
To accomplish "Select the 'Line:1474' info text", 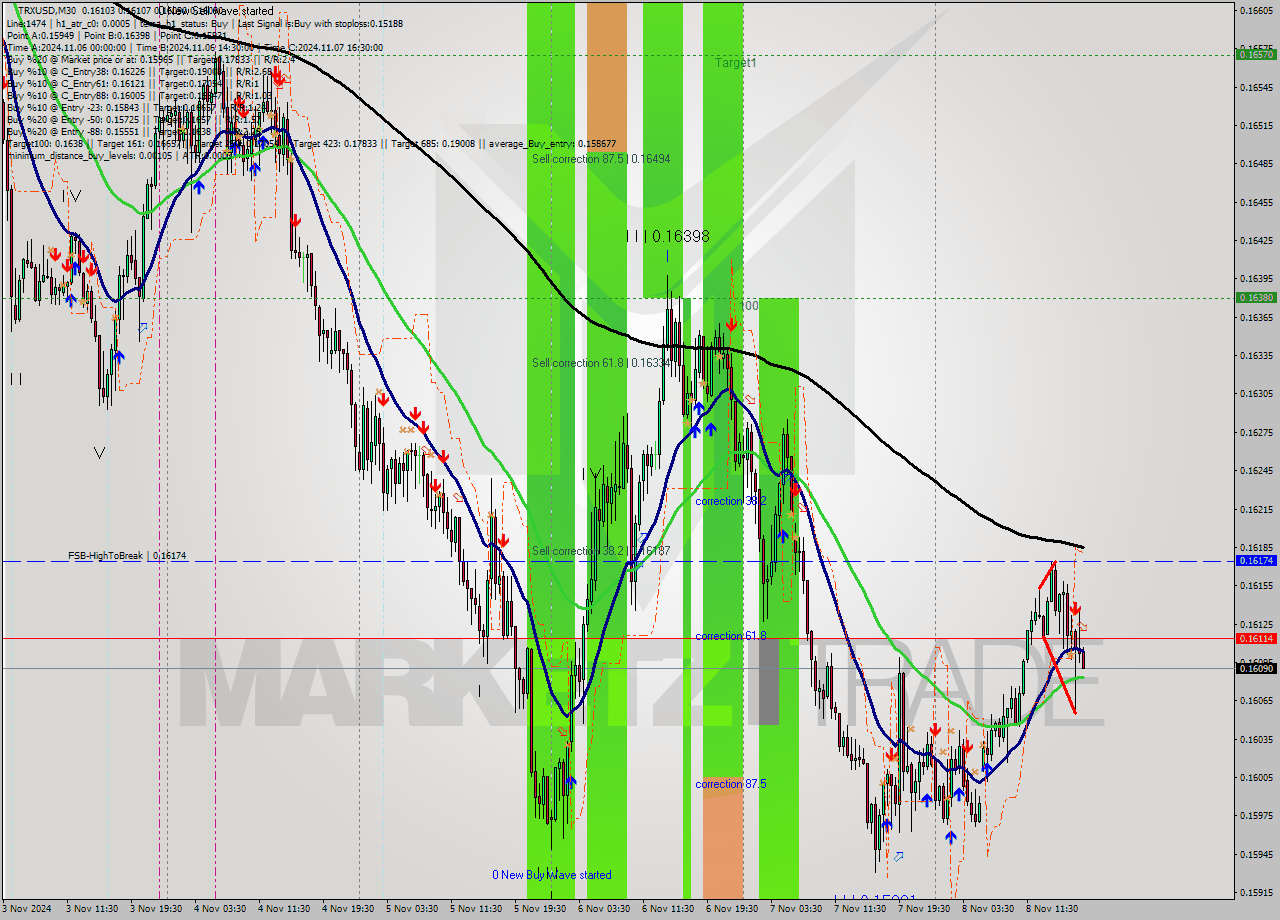I will pos(26,23).
